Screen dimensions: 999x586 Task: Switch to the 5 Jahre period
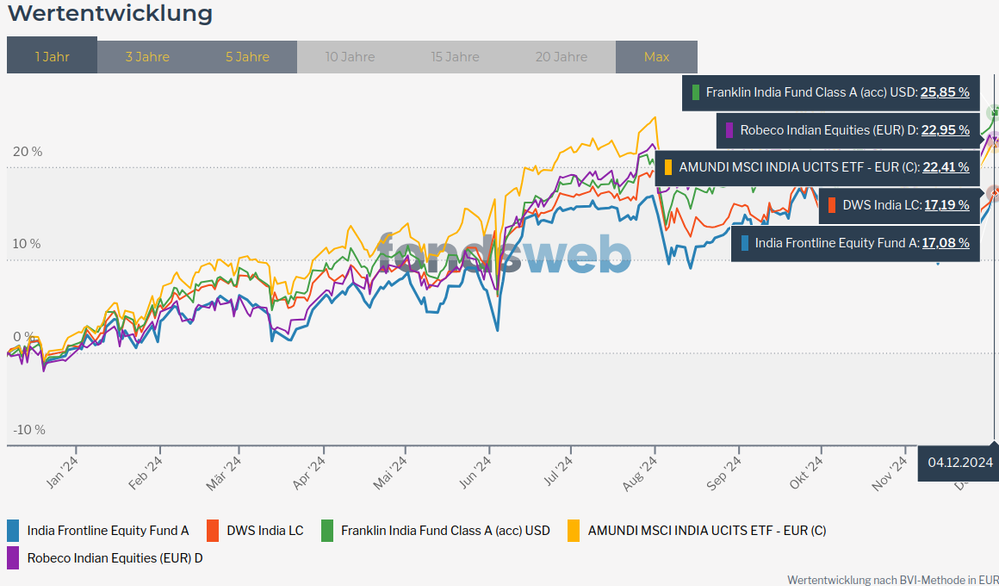(x=247, y=56)
